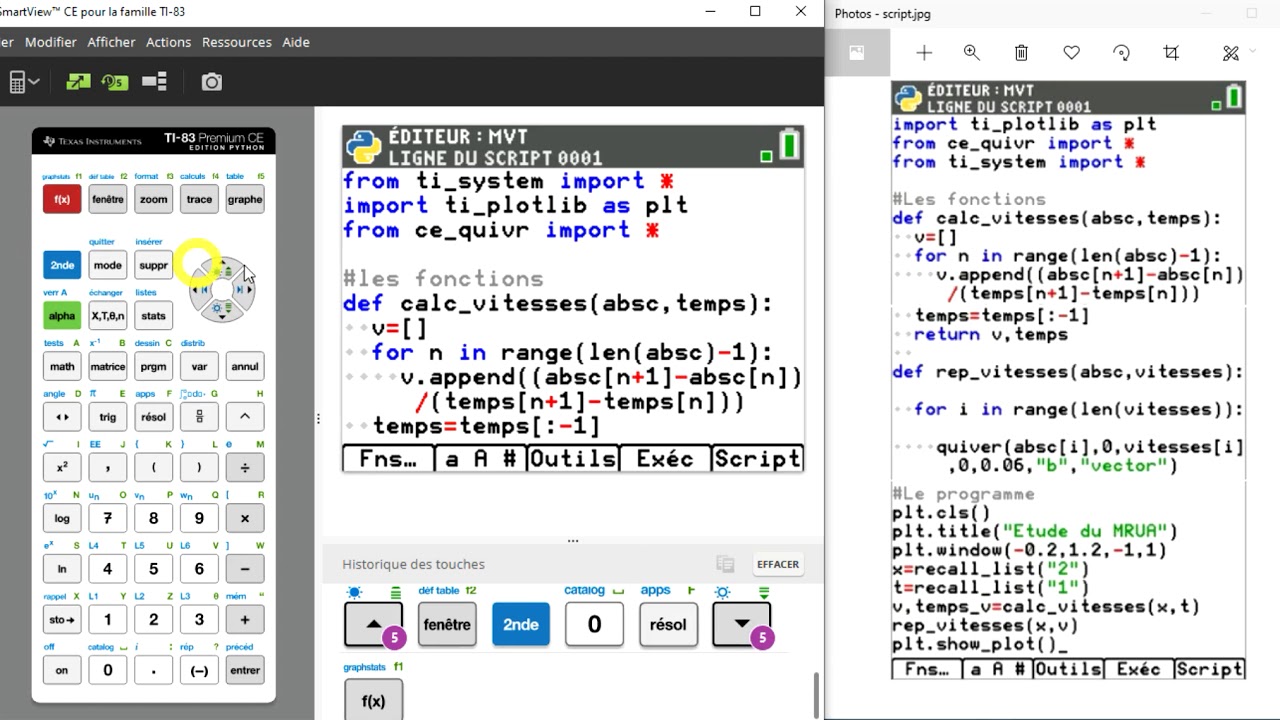Viewport: 1280px width, 720px height.
Task: Click the panel layout icon in SmartView toolbar
Action: pos(154,82)
